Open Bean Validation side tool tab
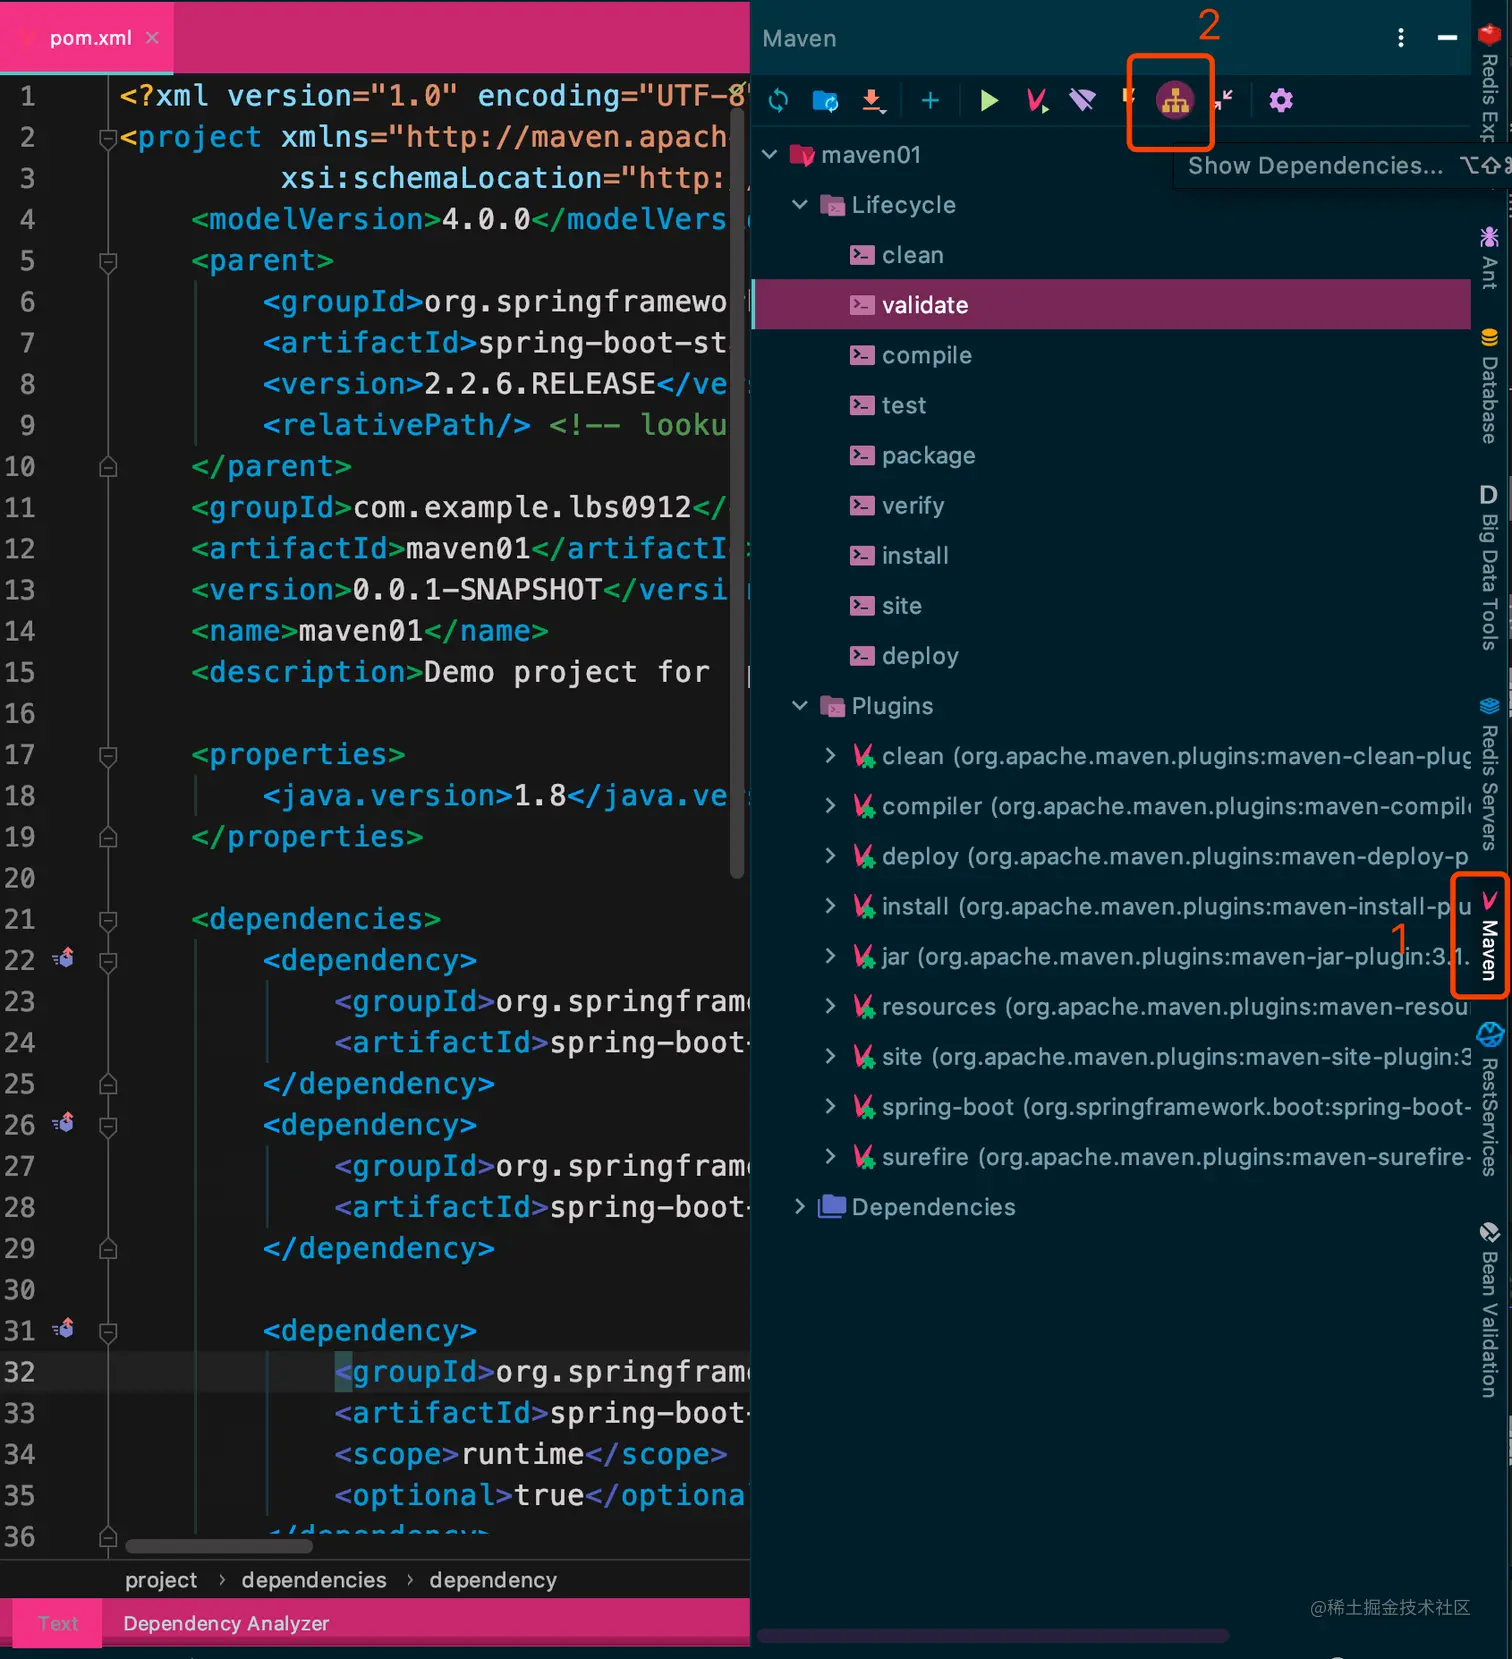1512x1659 pixels. pos(1490,1309)
